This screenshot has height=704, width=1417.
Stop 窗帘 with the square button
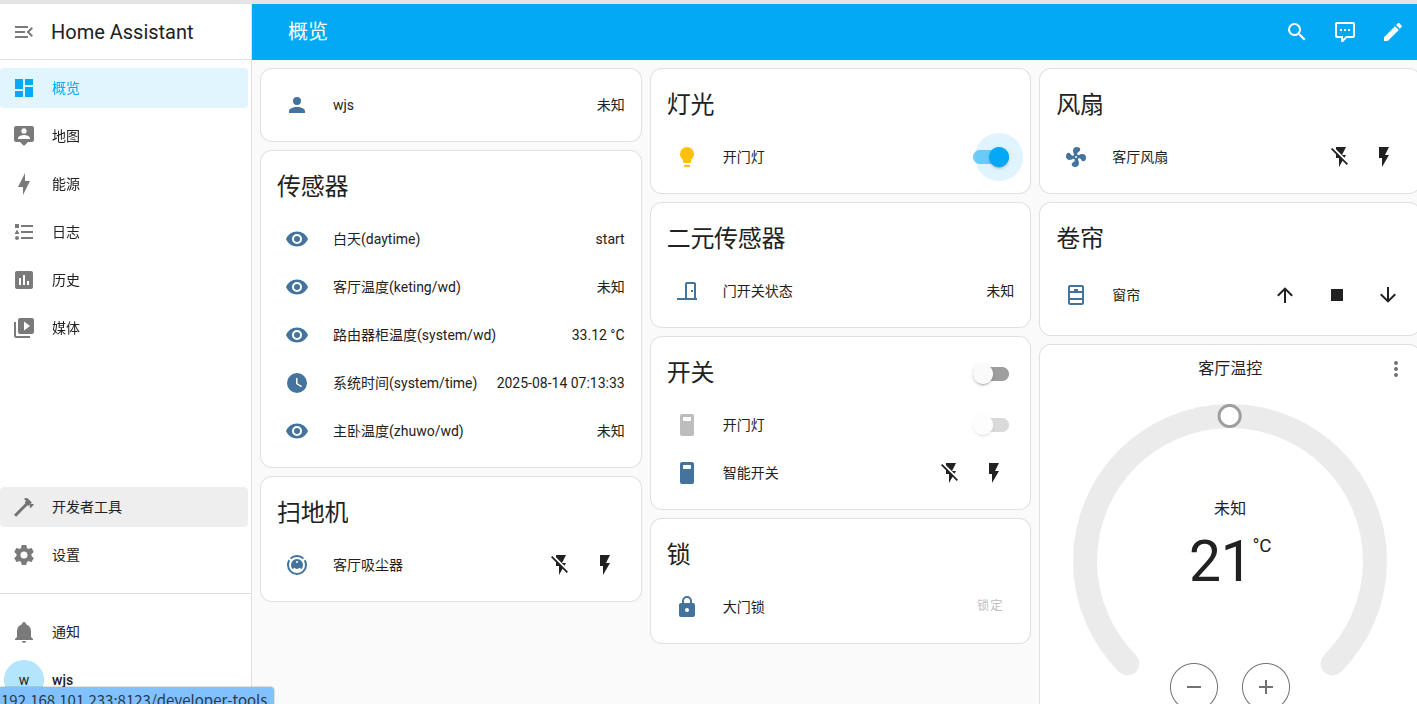coord(1337,295)
